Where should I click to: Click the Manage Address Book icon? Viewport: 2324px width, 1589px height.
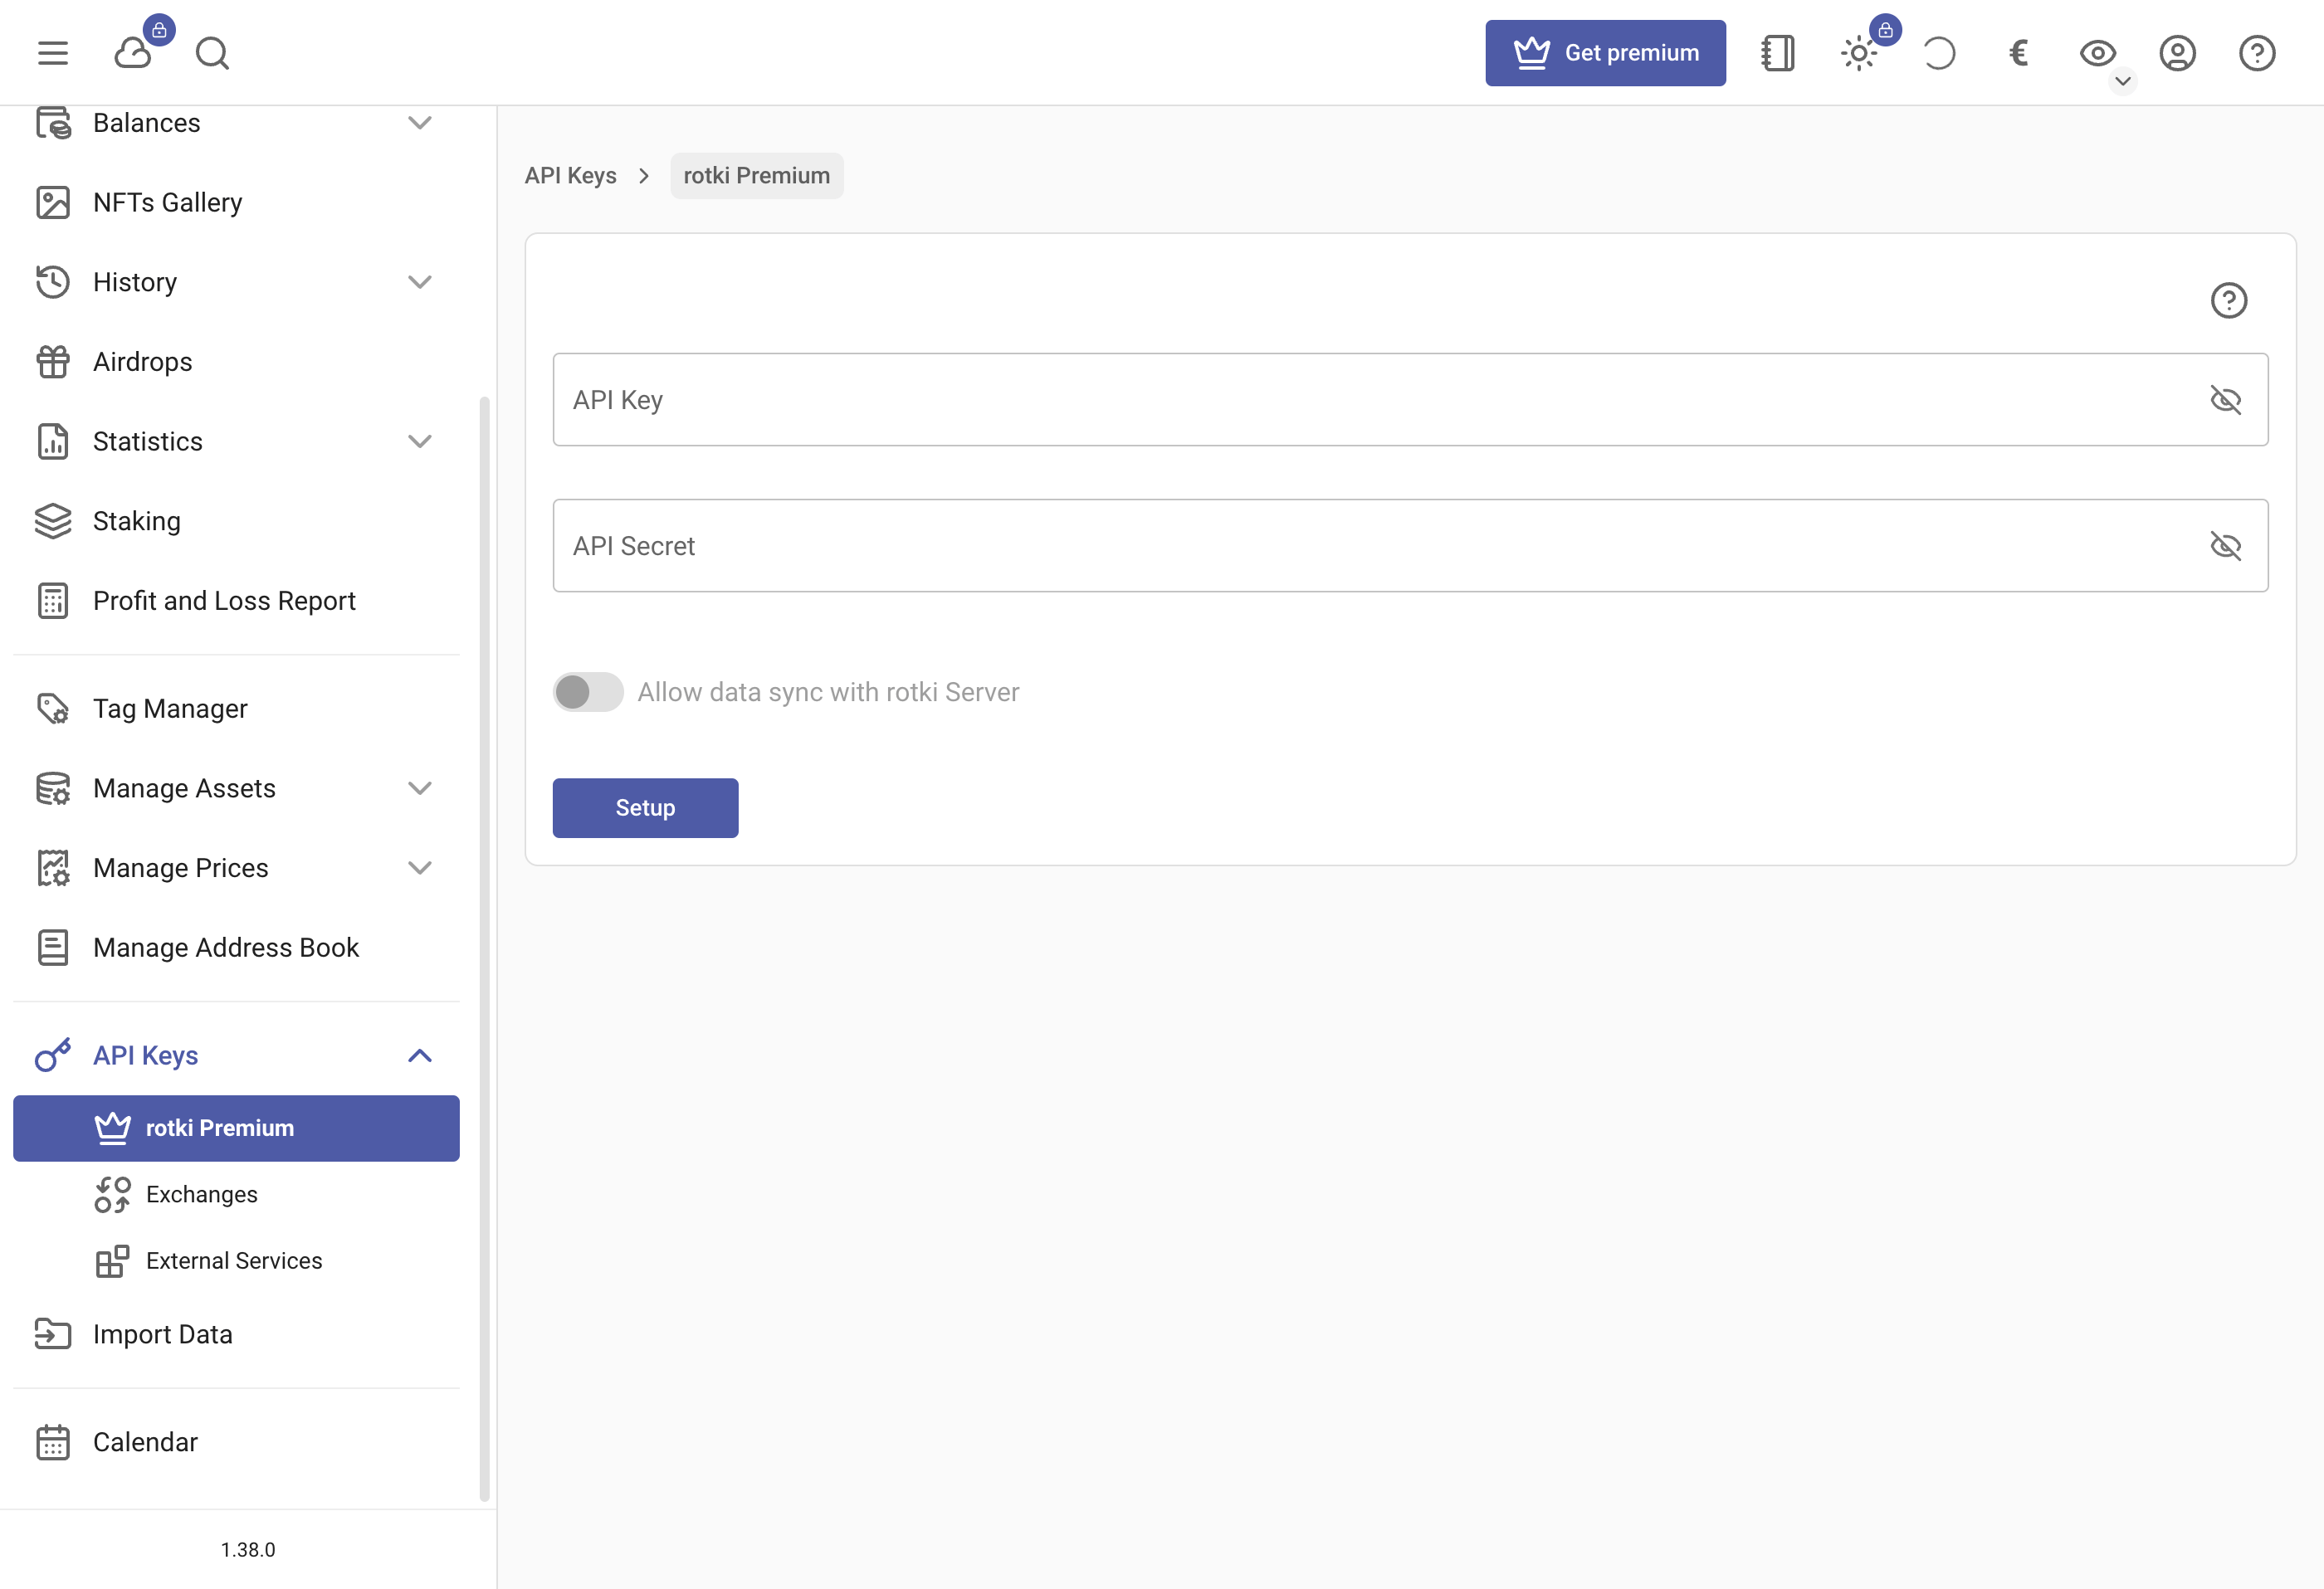(x=53, y=948)
